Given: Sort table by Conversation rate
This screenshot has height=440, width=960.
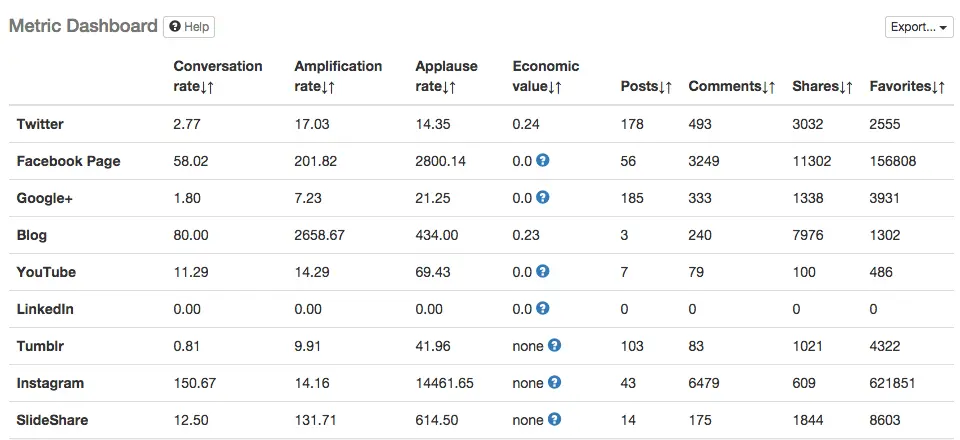Looking at the screenshot, I should (x=217, y=77).
